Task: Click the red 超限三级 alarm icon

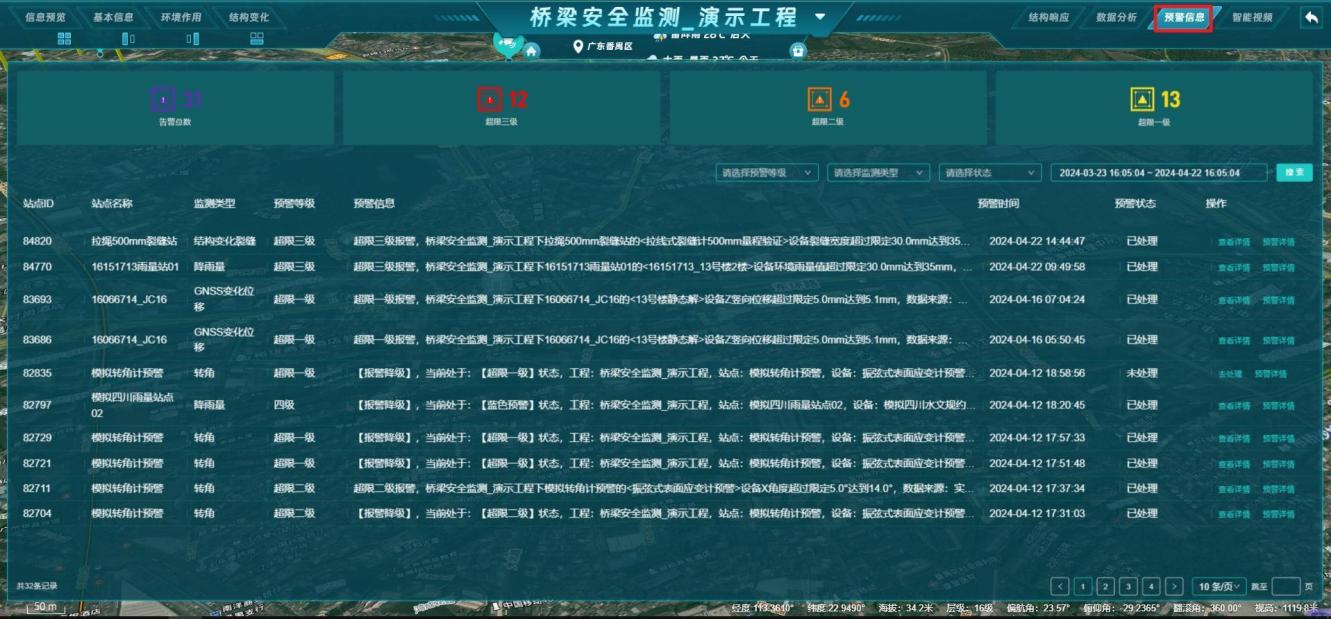Action: tap(488, 99)
